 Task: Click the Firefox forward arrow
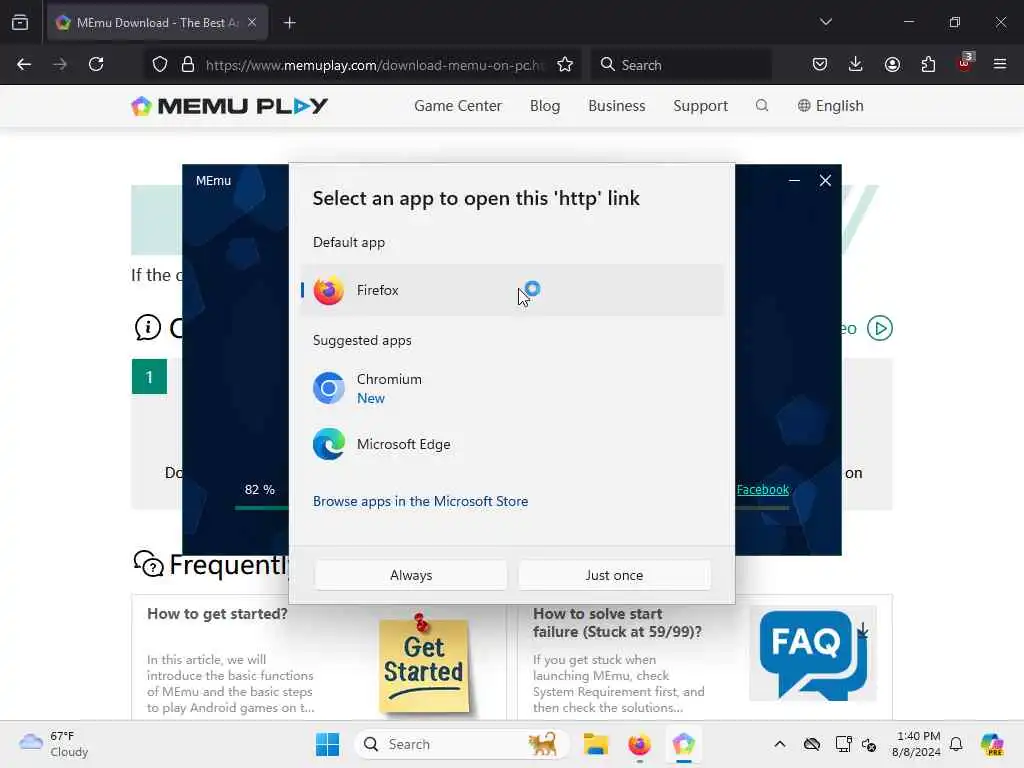(60, 64)
